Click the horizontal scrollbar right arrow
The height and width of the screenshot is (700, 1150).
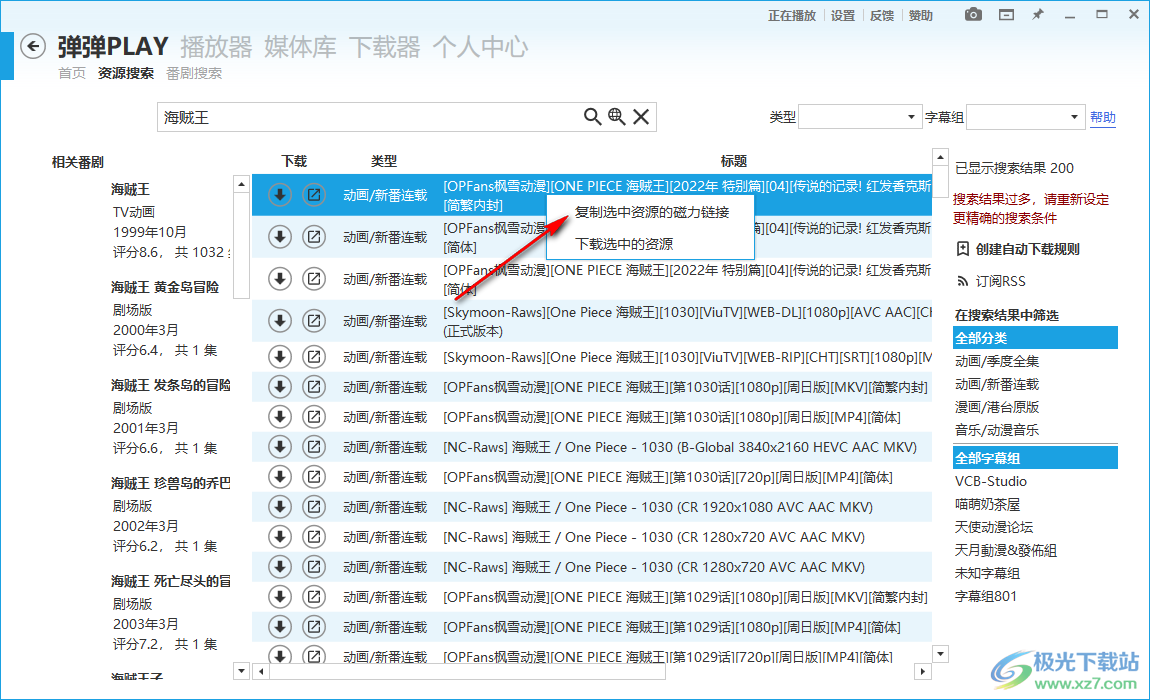coord(923,671)
